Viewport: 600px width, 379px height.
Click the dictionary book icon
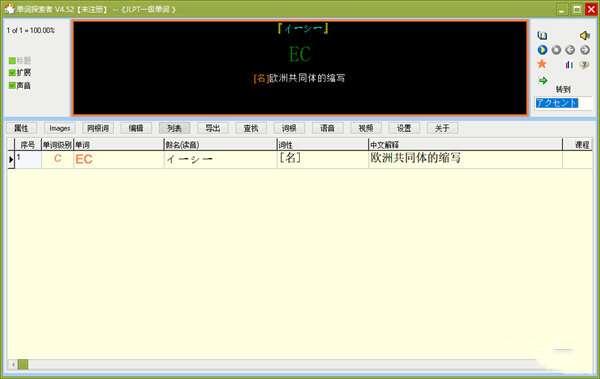[542, 36]
